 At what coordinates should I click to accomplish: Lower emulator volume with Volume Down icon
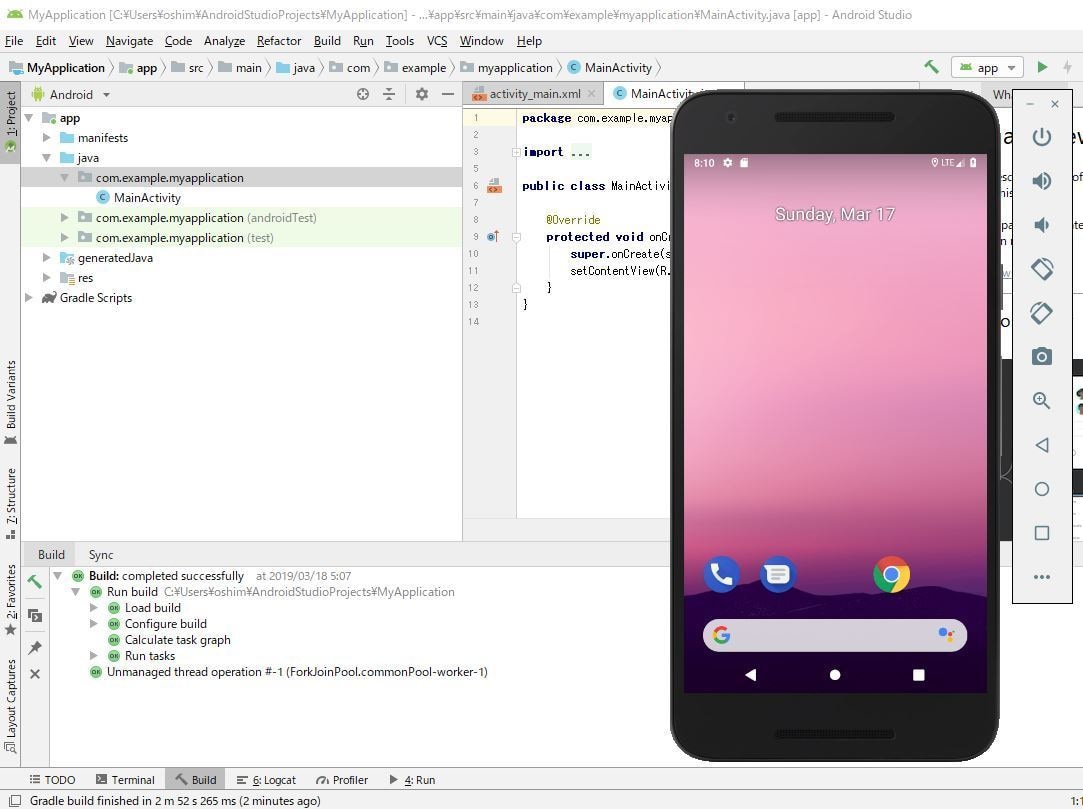pyautogui.click(x=1040, y=225)
